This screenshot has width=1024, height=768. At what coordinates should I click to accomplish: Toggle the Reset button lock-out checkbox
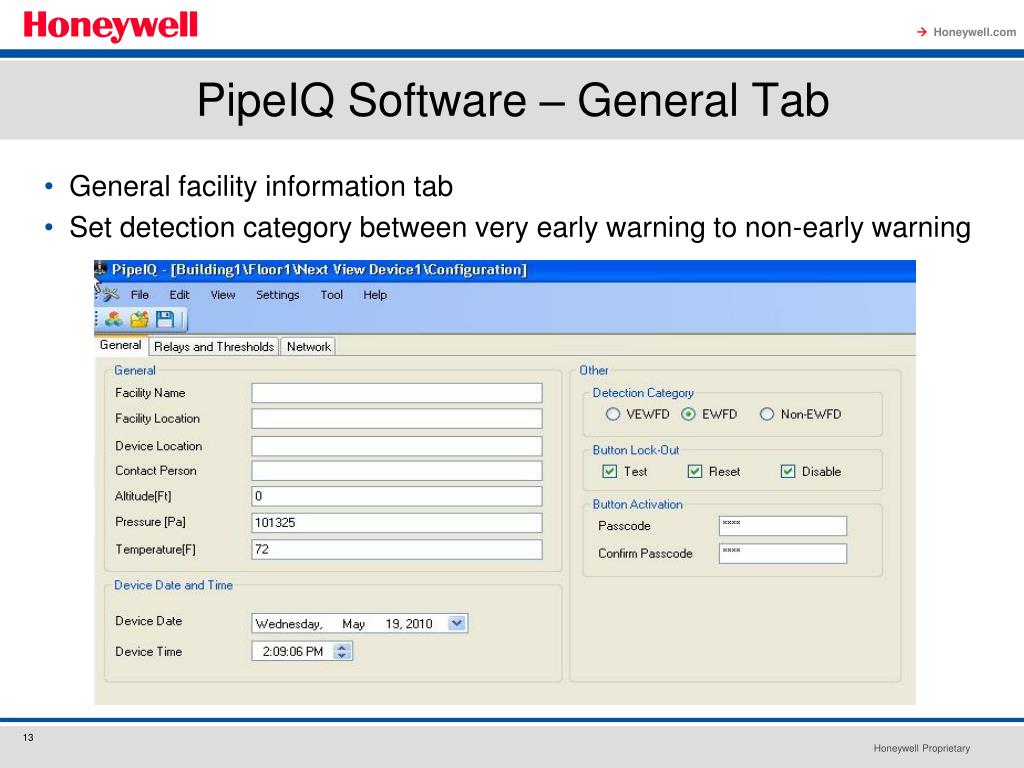(x=695, y=472)
